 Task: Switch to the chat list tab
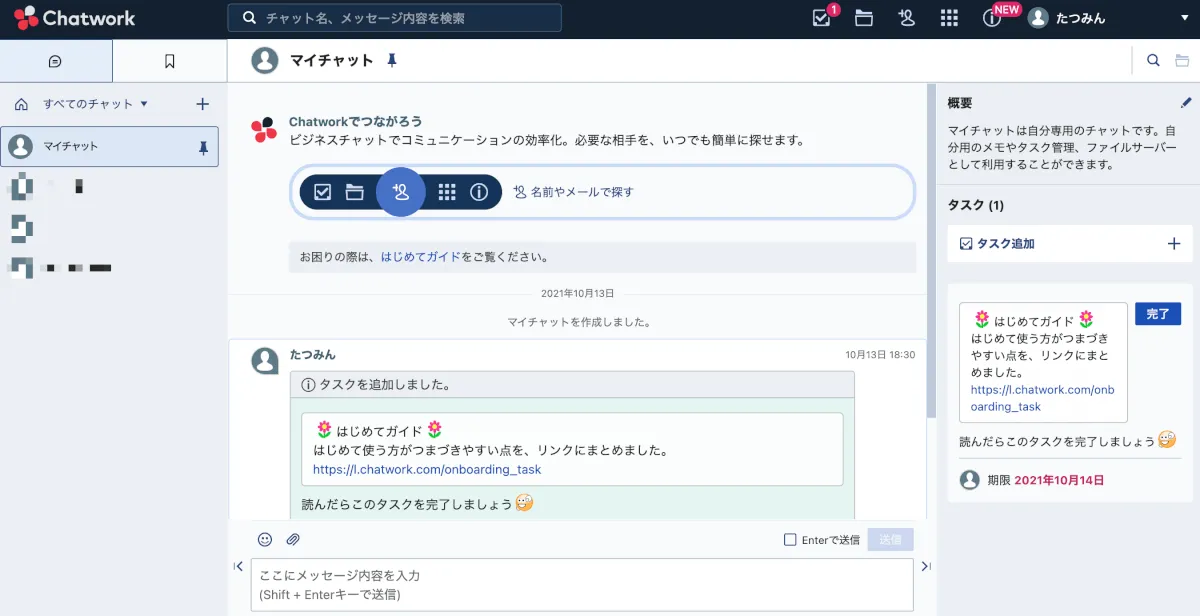56,61
